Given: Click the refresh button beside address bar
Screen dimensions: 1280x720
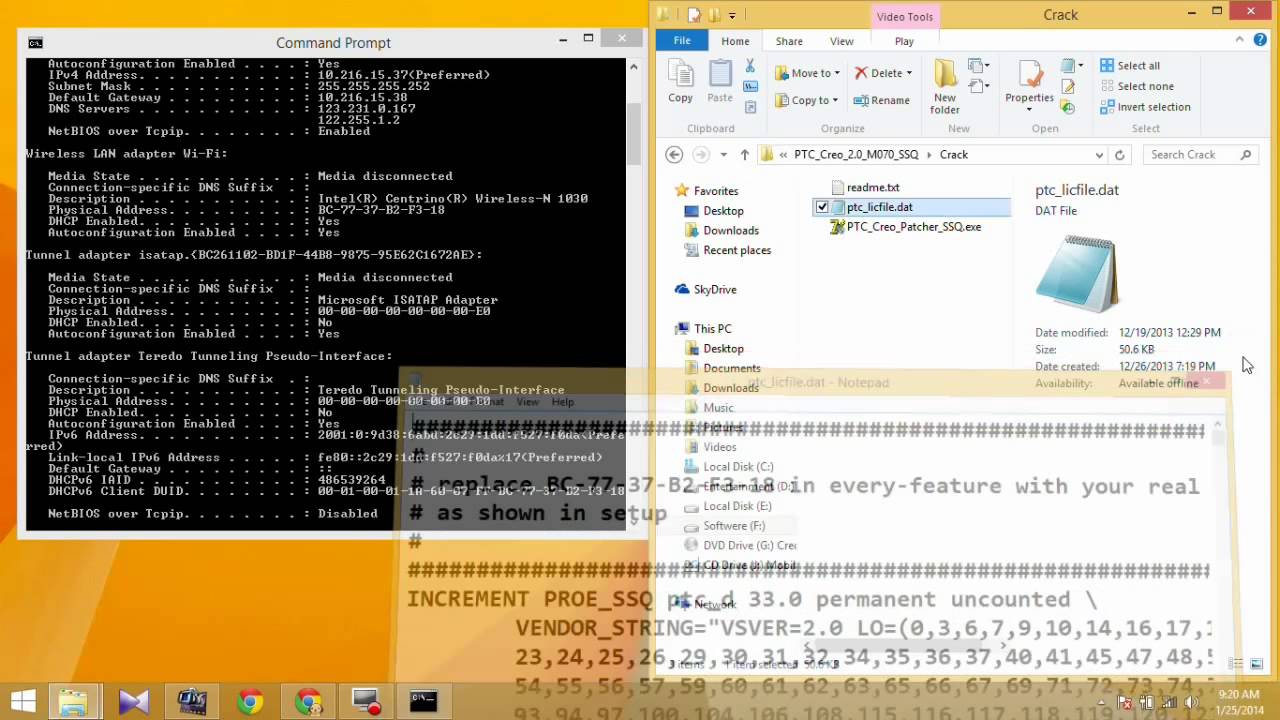Looking at the screenshot, I should 1119,155.
